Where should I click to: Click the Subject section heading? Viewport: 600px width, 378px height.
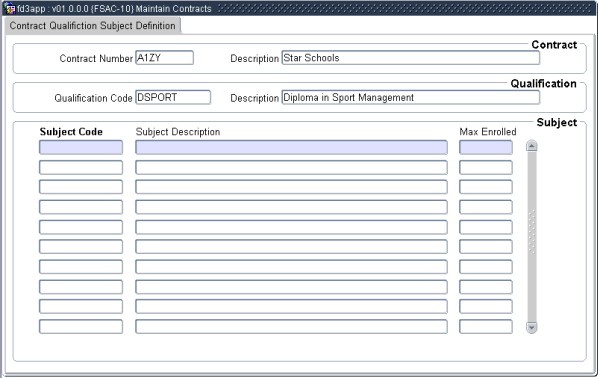[557, 122]
